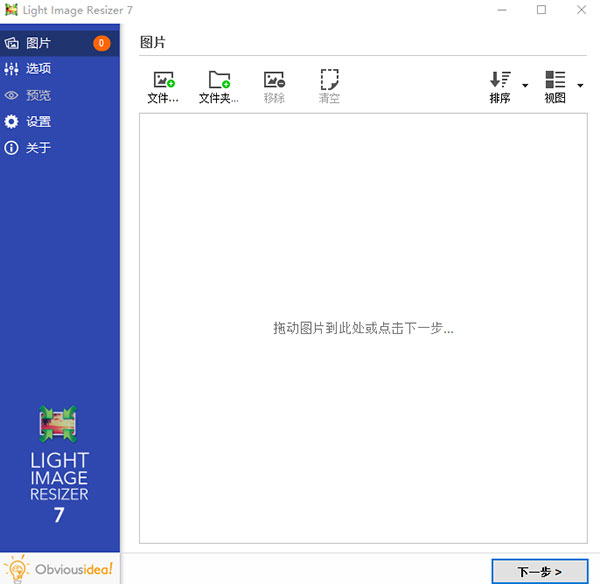Click the add folder (文件夹) icon
Image resolution: width=600 pixels, height=584 pixels.
218,80
